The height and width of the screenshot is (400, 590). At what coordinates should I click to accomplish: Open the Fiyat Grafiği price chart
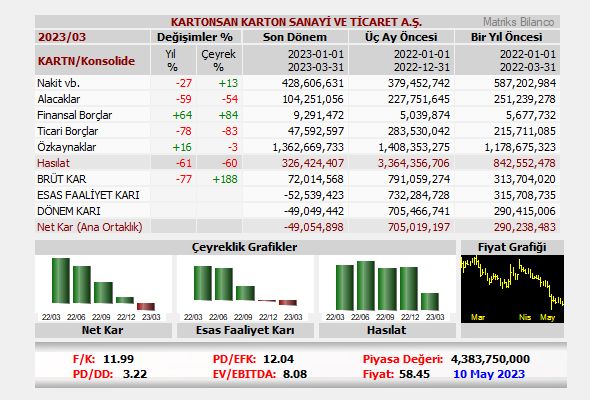click(x=512, y=289)
